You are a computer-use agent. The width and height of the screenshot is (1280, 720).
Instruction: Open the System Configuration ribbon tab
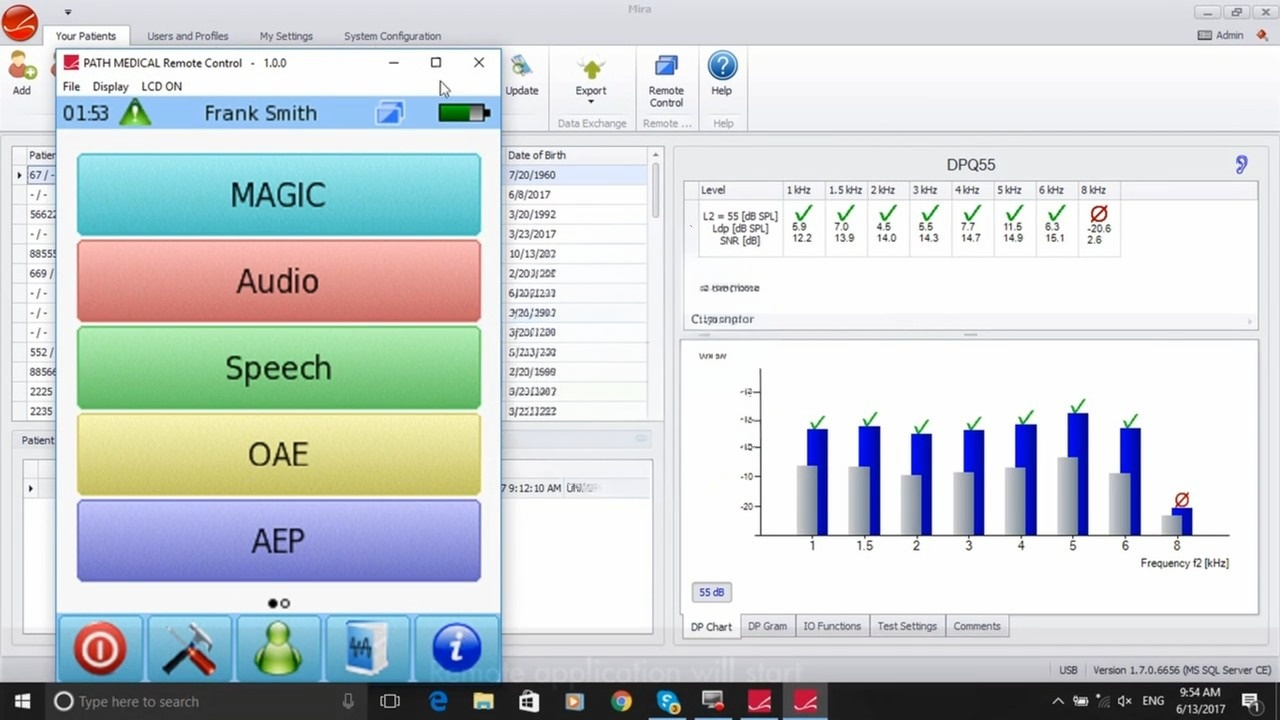[392, 36]
